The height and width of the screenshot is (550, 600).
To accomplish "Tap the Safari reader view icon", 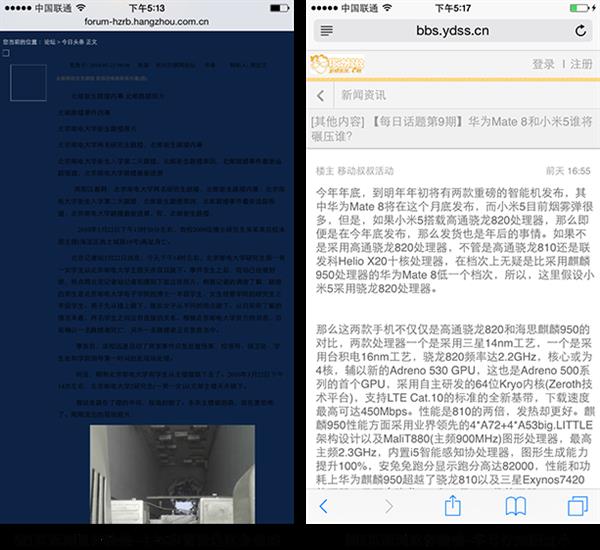I will pos(326,31).
